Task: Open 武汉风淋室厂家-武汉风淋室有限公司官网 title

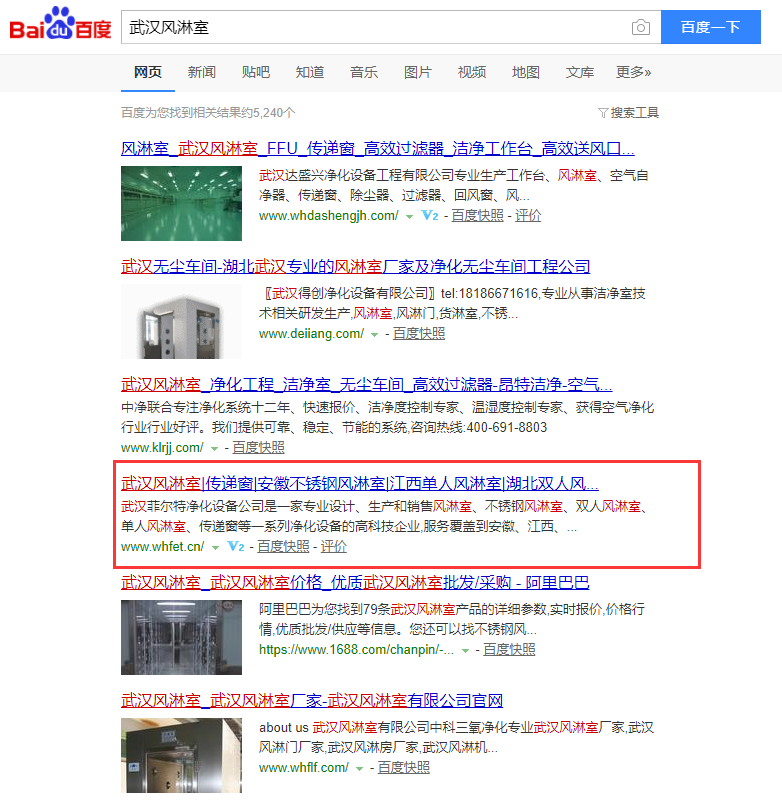Action: [x=312, y=701]
